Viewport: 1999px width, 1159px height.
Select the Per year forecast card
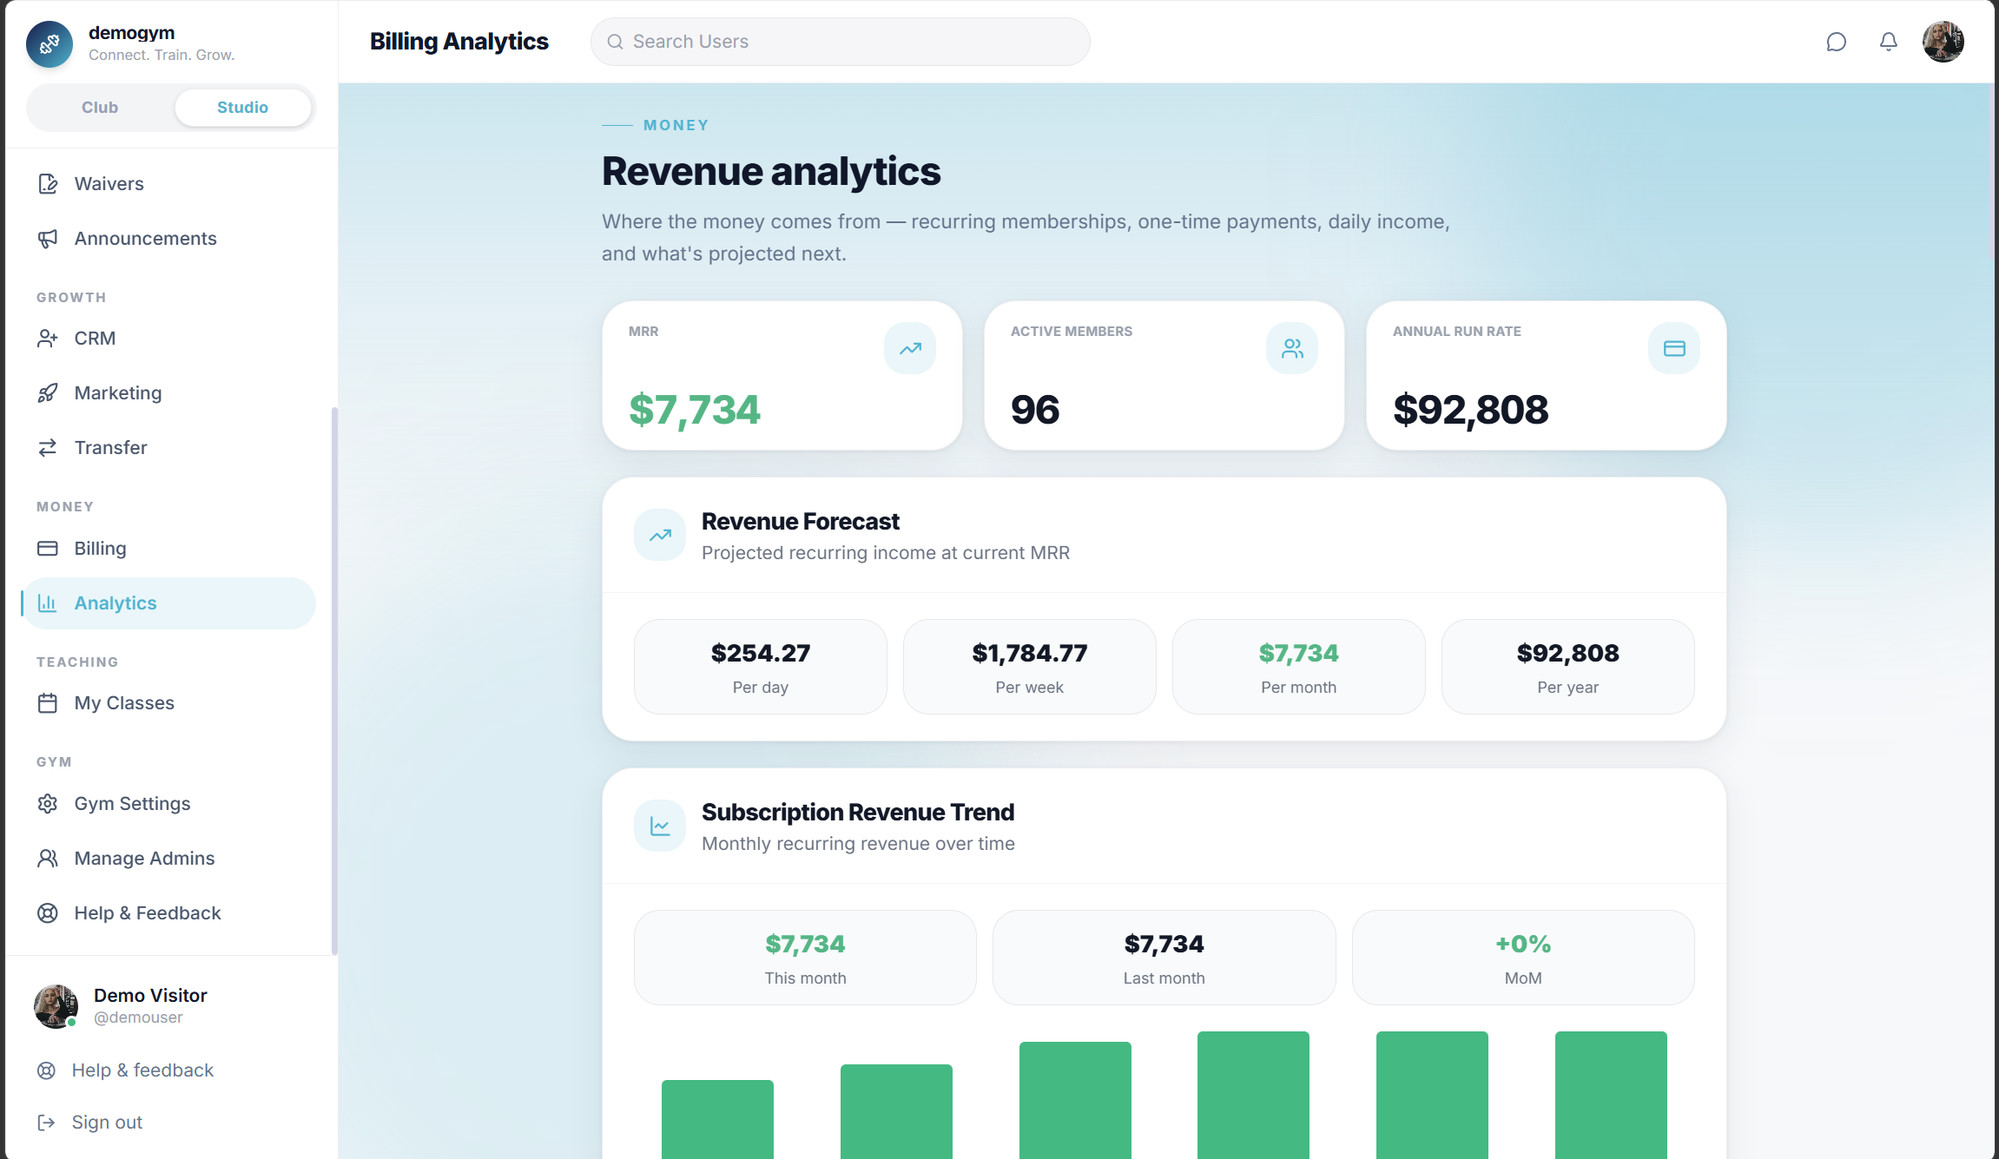coord(1567,667)
